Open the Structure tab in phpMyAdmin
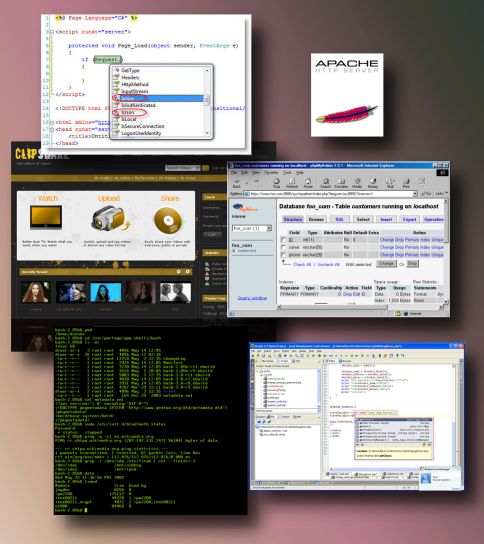Screen dimensions: 484x544 click(x=292, y=219)
